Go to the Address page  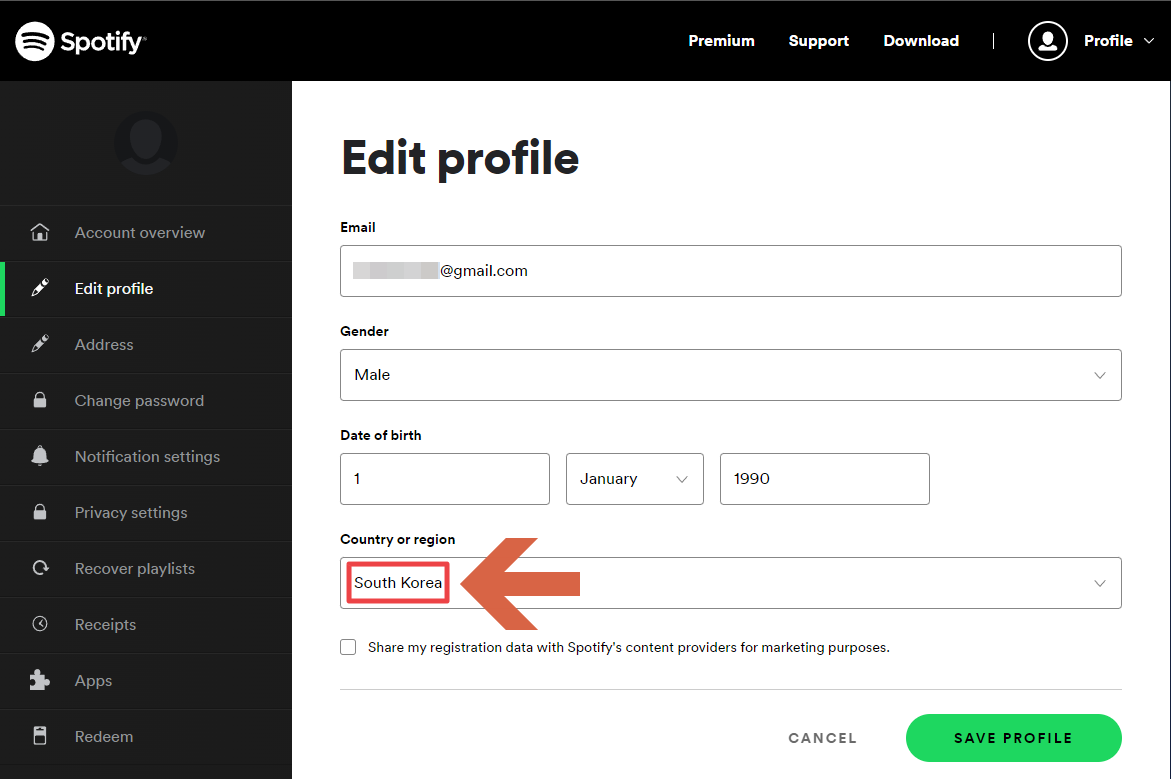pos(146,345)
